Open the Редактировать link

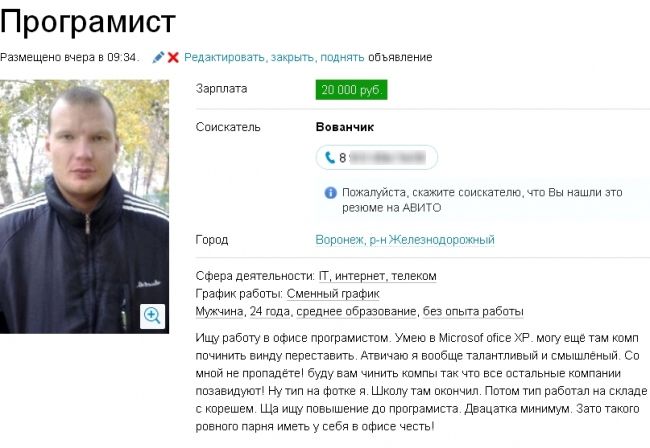point(224,57)
